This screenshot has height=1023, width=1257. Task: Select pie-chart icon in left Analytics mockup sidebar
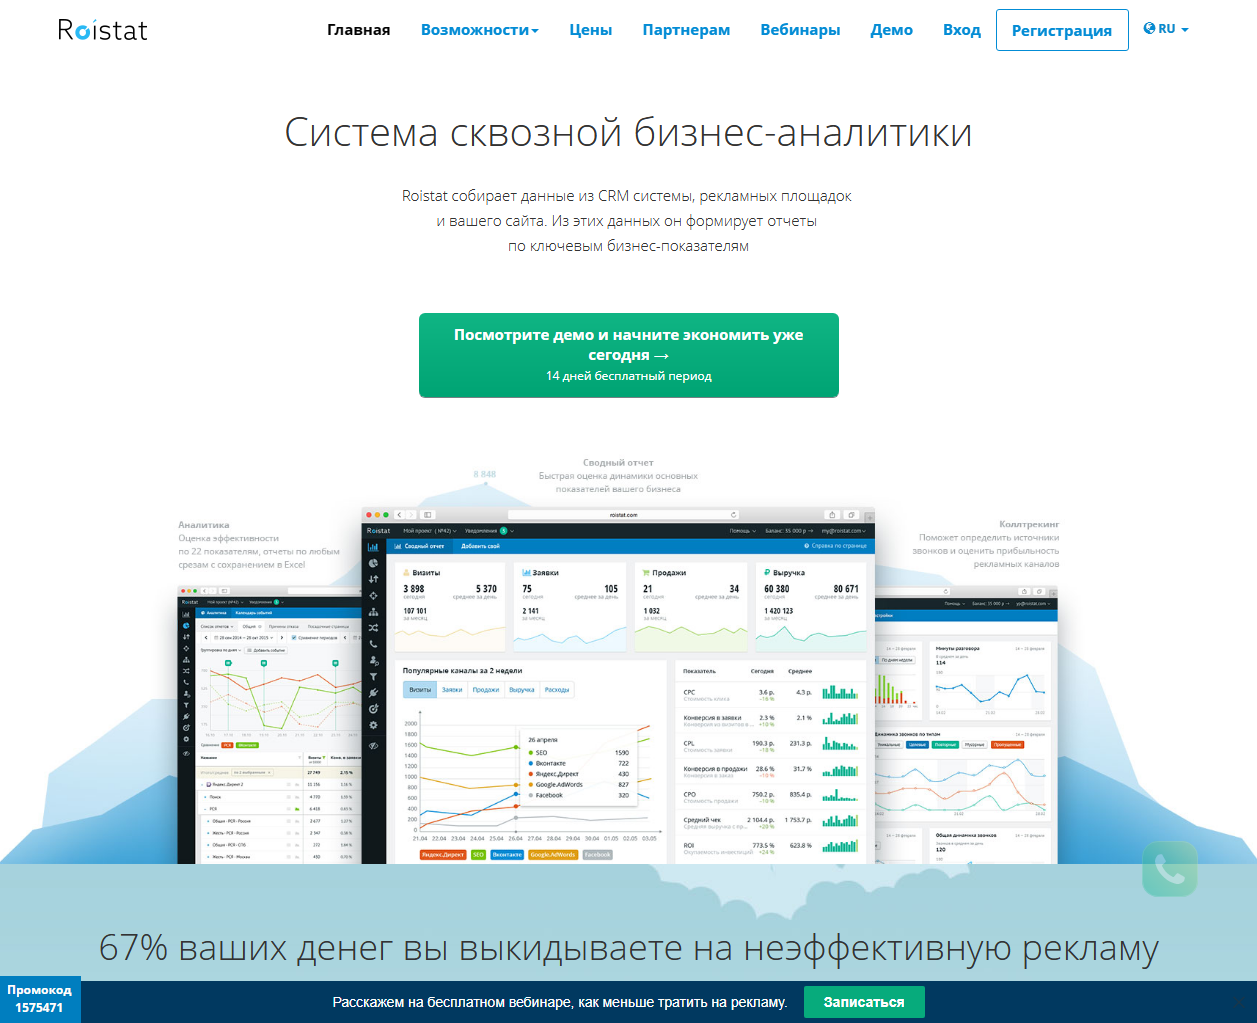[x=186, y=625]
